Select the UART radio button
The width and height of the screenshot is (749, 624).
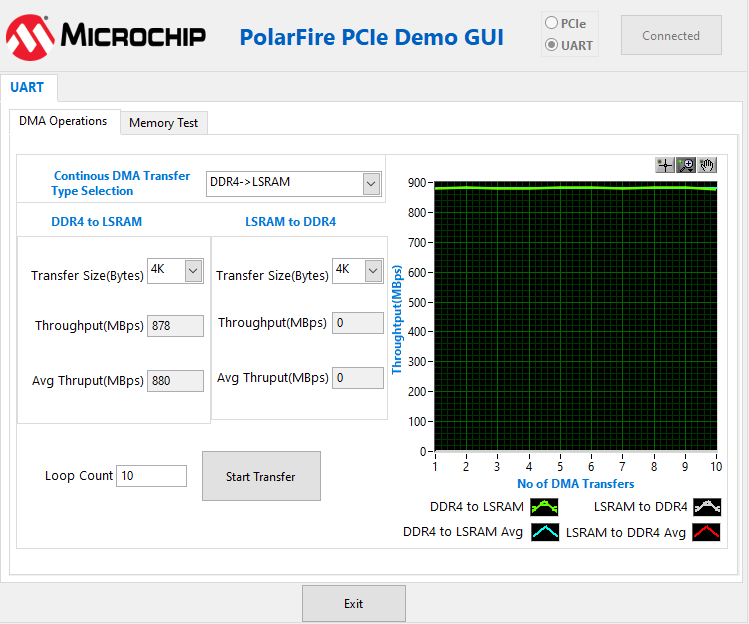pos(551,45)
